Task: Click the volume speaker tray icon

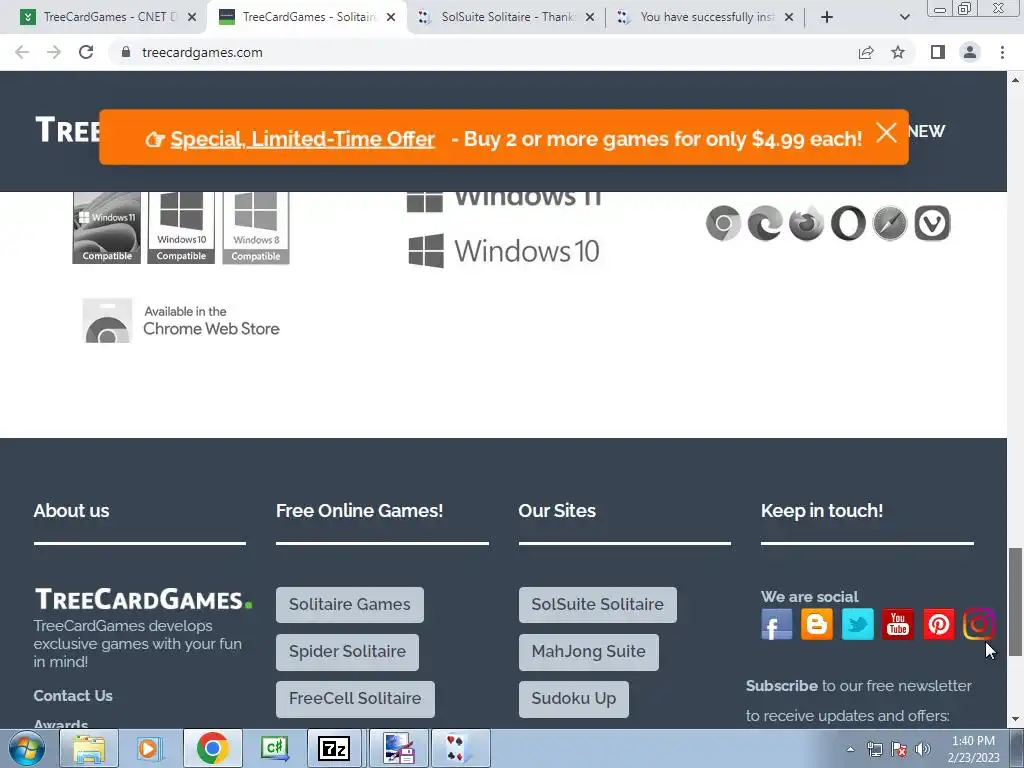Action: [922, 749]
